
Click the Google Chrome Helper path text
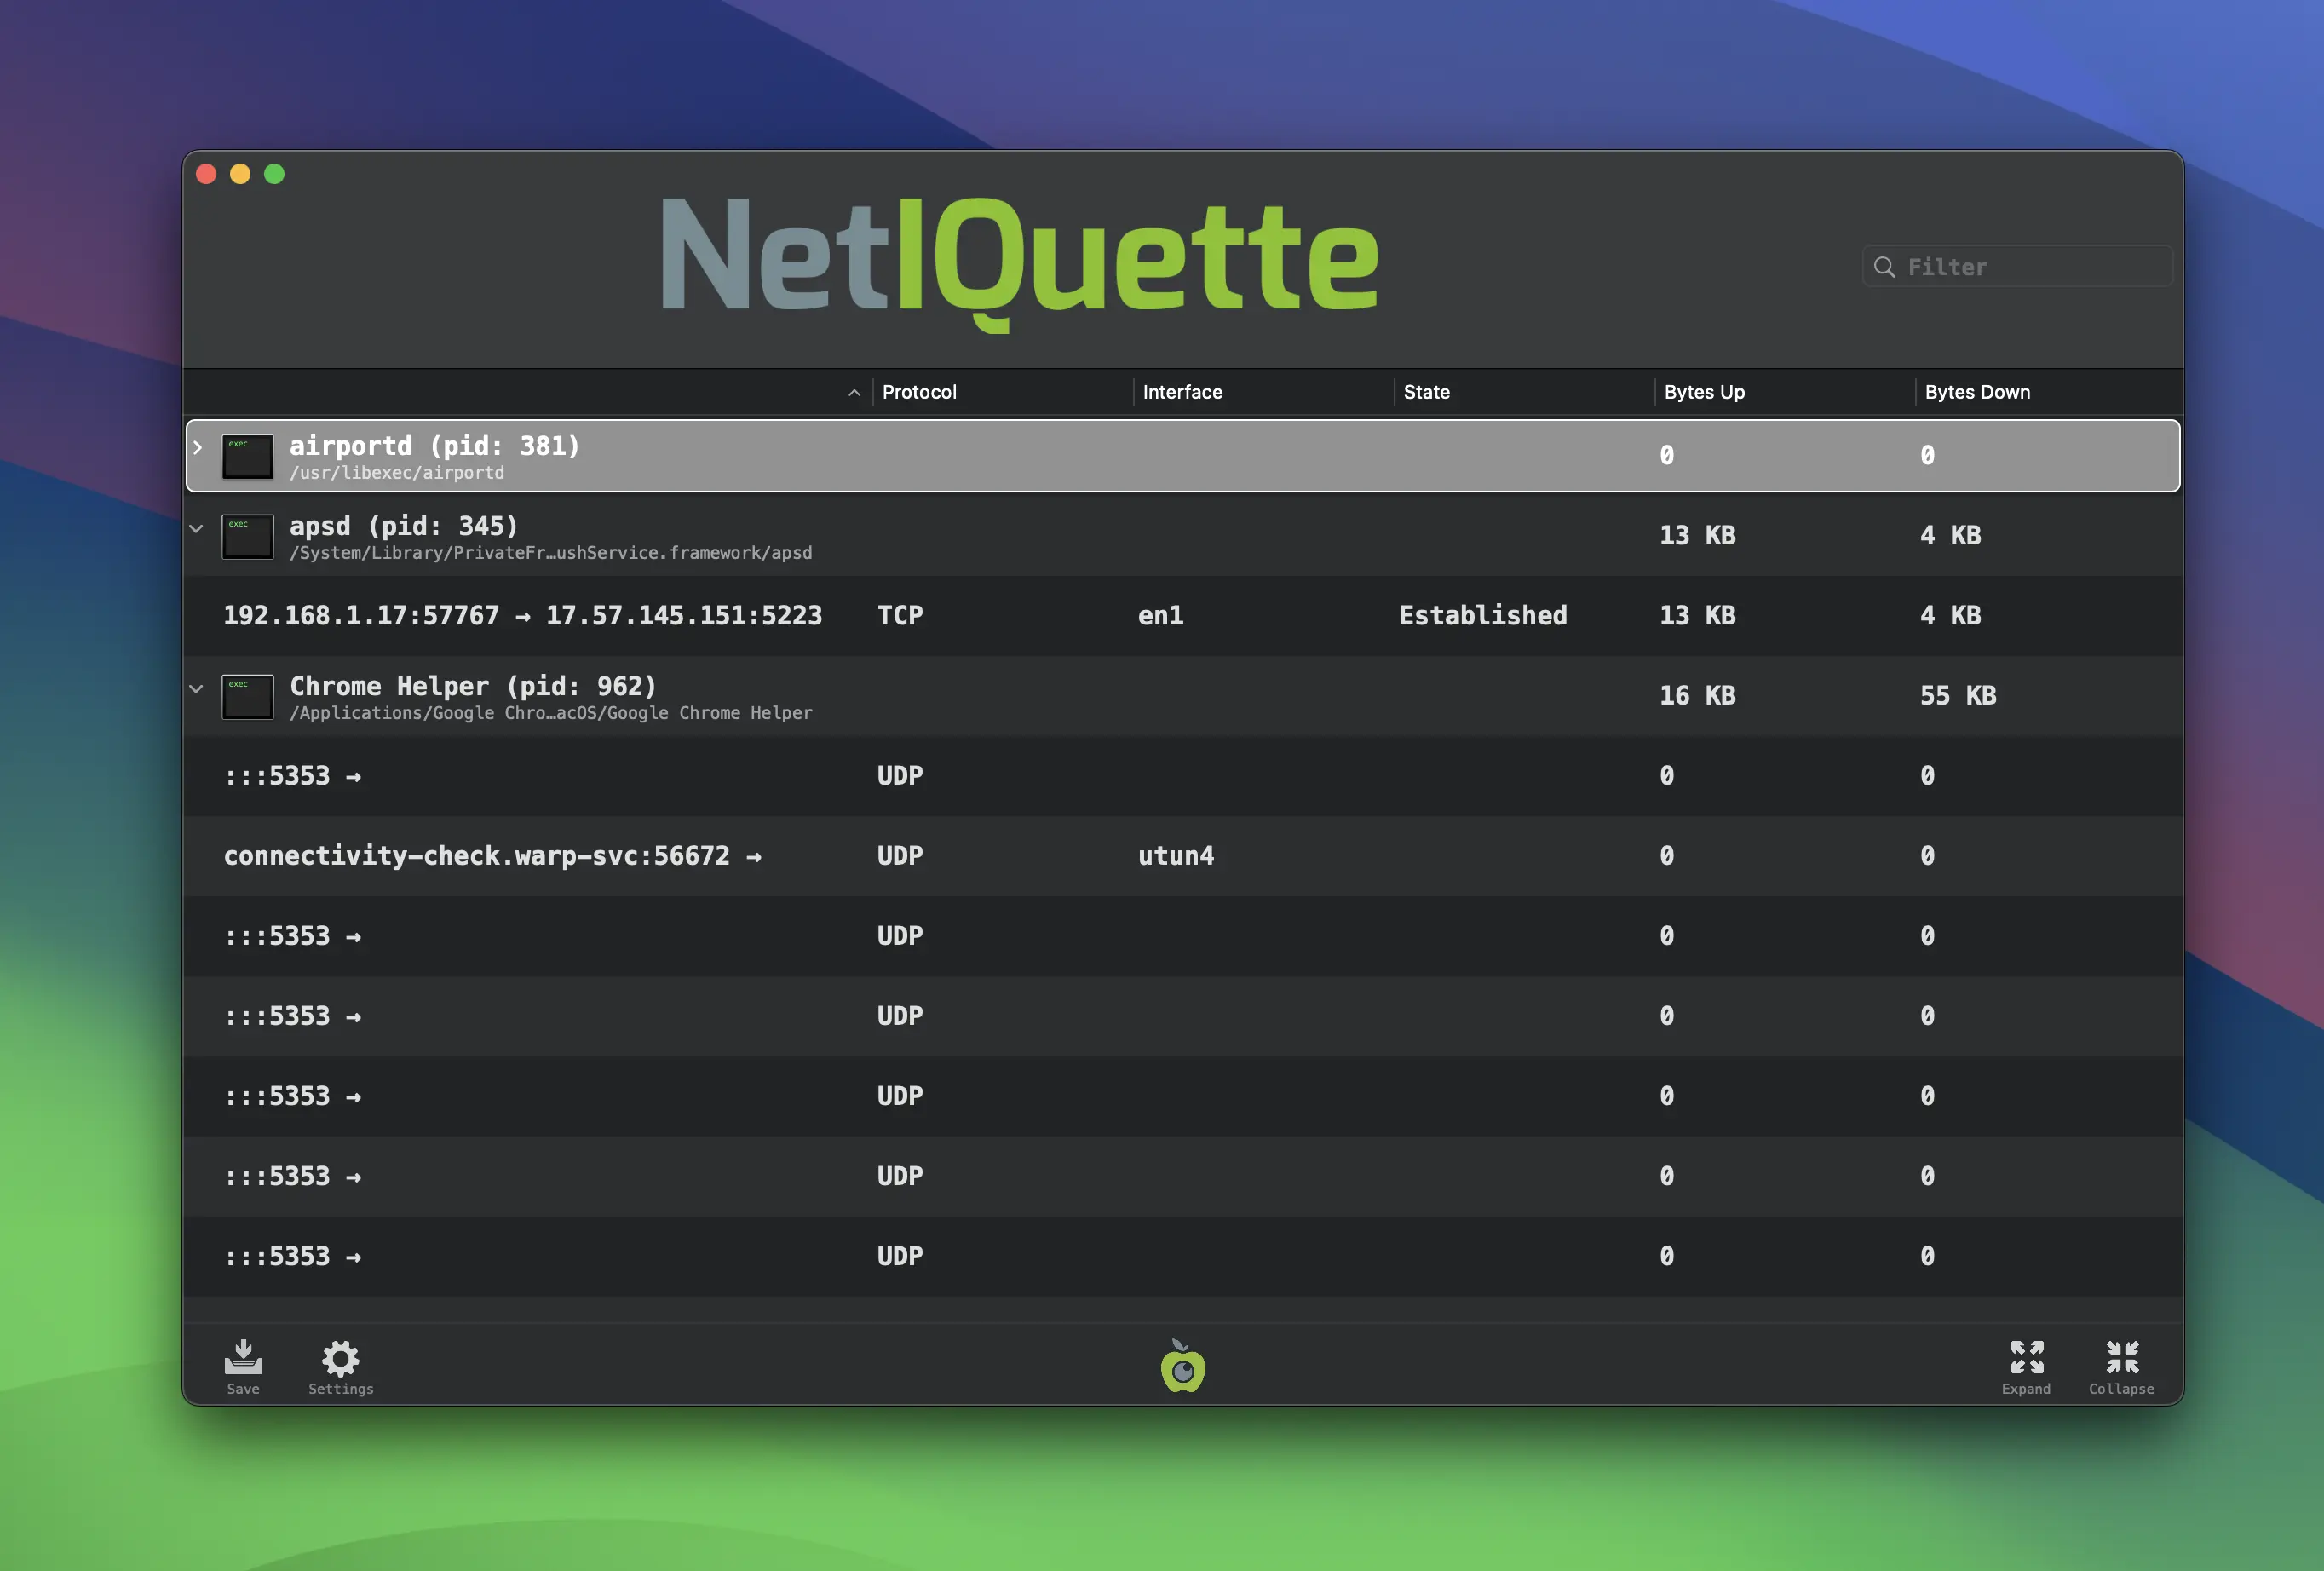point(551,713)
